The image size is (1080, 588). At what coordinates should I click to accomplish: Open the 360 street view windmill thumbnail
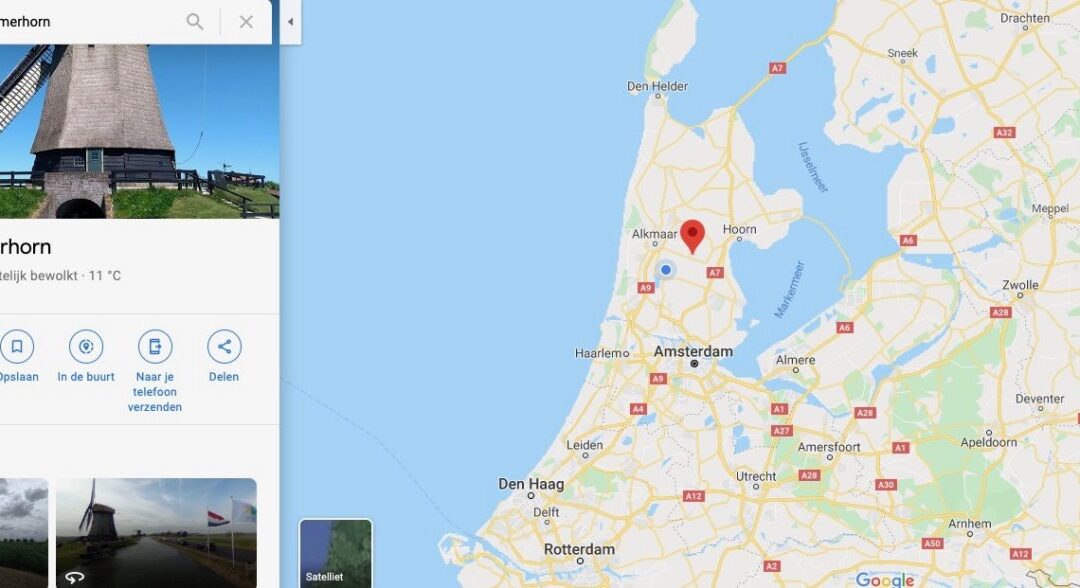click(x=156, y=533)
